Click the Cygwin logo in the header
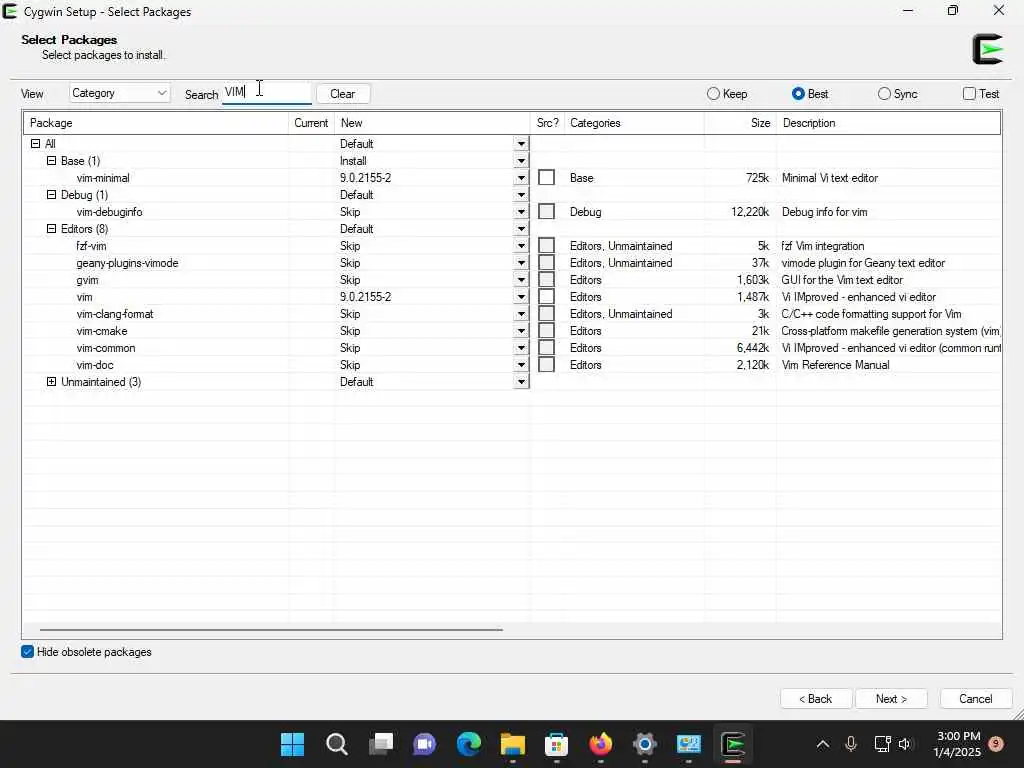The image size is (1024, 768). pyautogui.click(x=987, y=49)
